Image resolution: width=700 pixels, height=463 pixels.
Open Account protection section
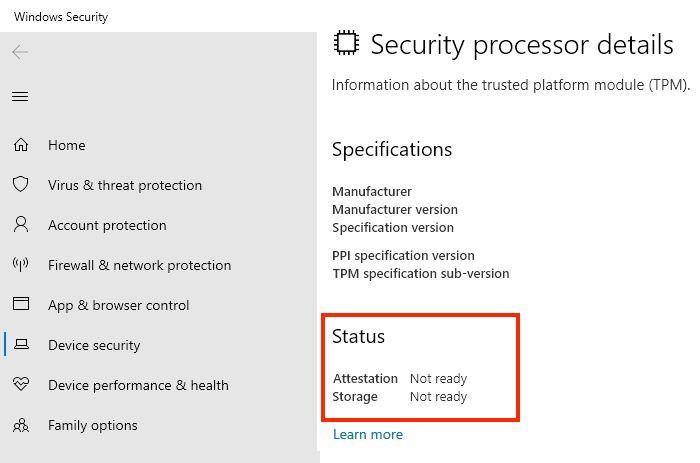(x=107, y=225)
